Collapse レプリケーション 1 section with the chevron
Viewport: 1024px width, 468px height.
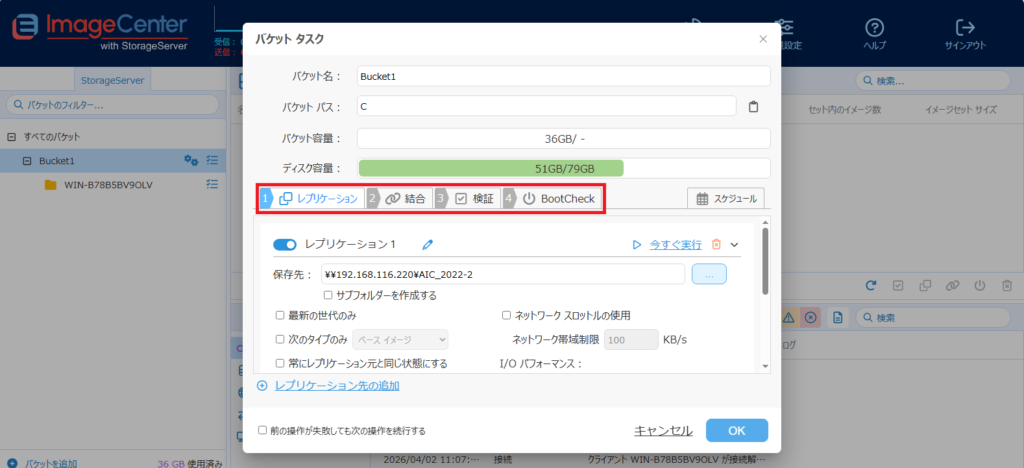(x=734, y=243)
